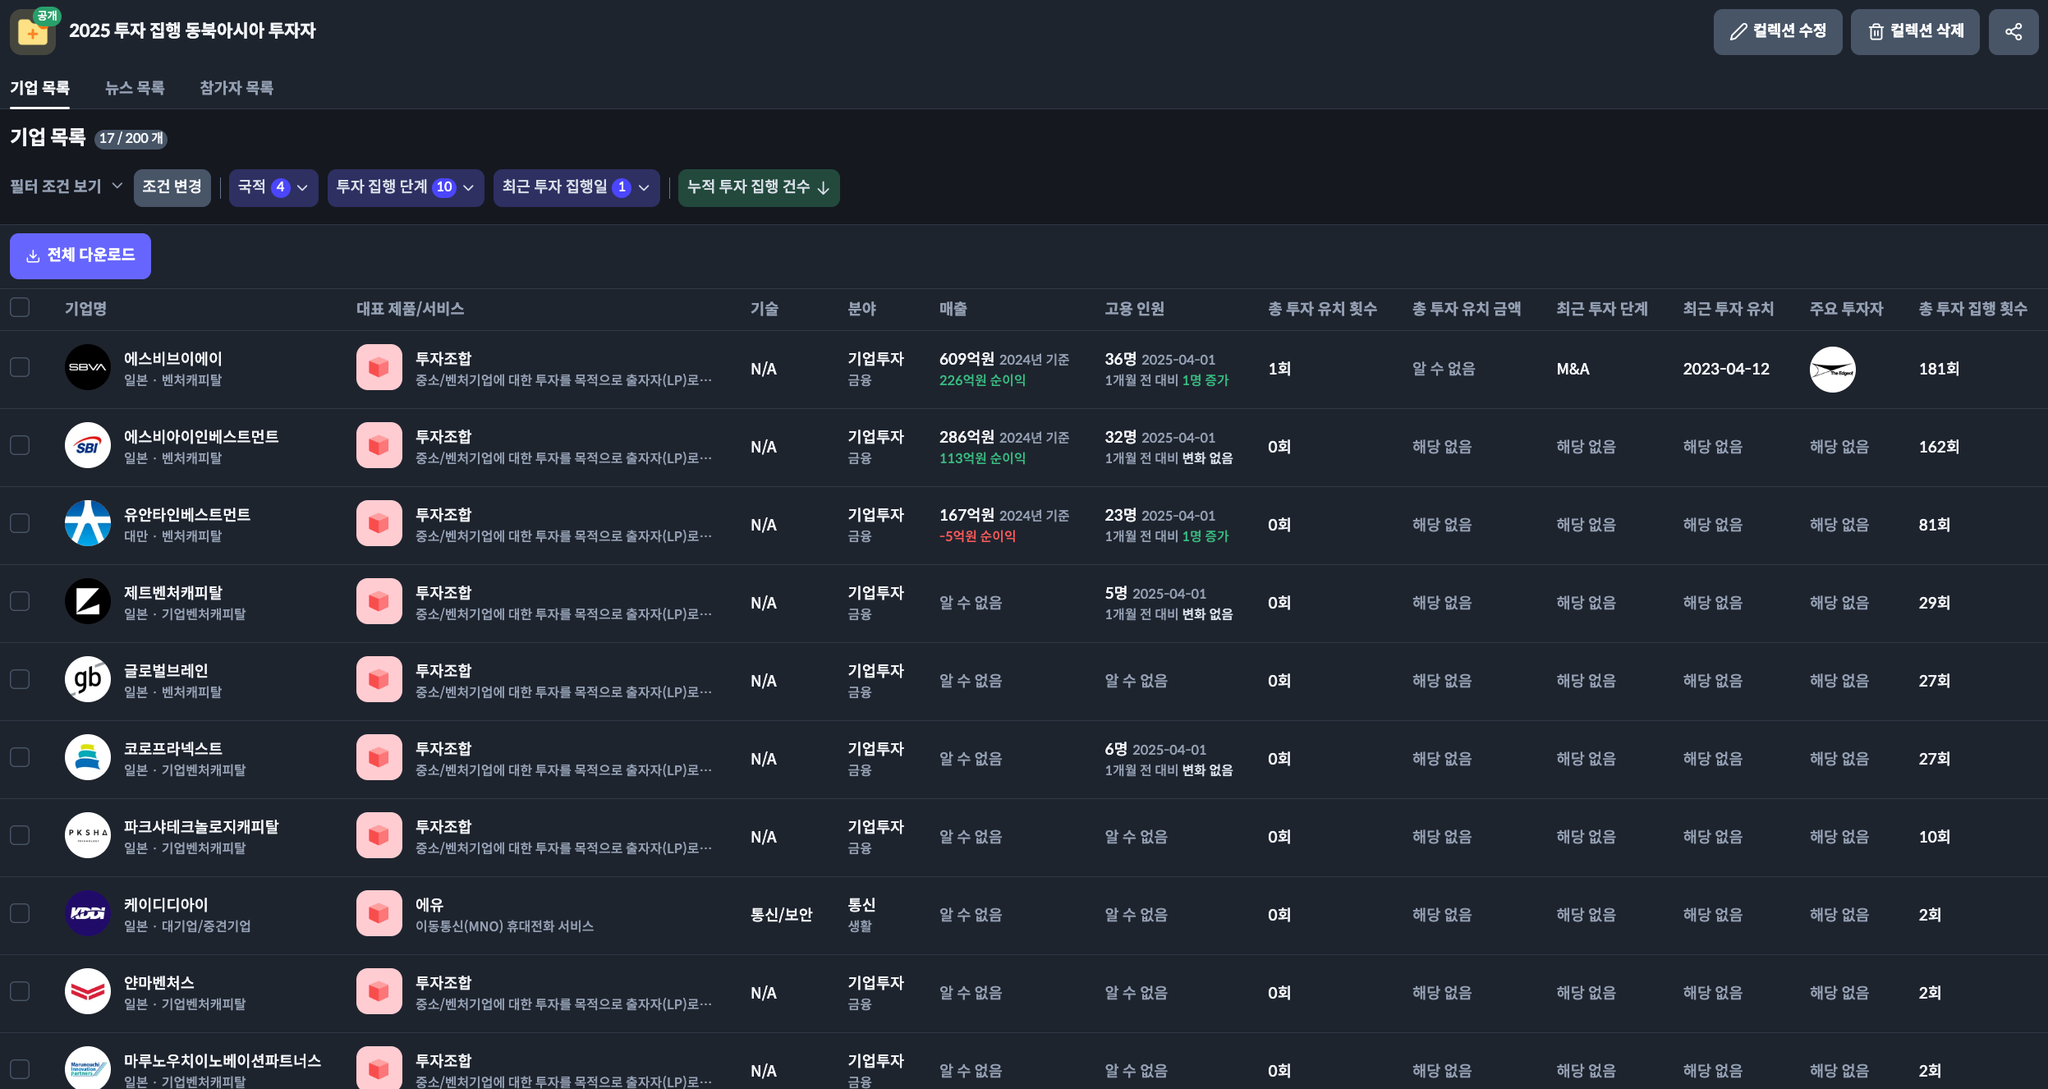This screenshot has height=1089, width=2048.
Task: Click the KDDI company logo
Action: [88, 914]
